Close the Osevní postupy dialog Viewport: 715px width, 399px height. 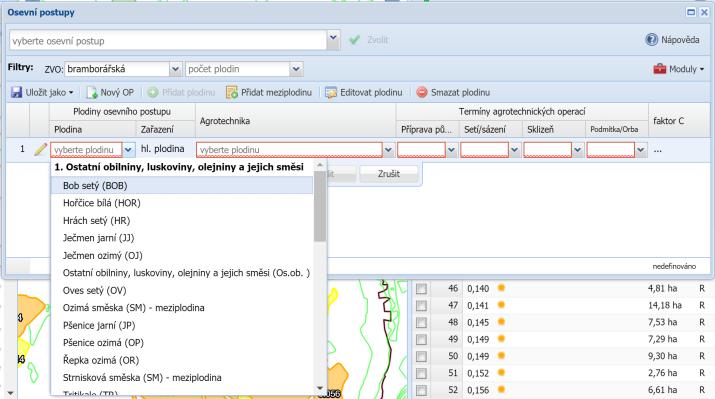[x=705, y=12]
